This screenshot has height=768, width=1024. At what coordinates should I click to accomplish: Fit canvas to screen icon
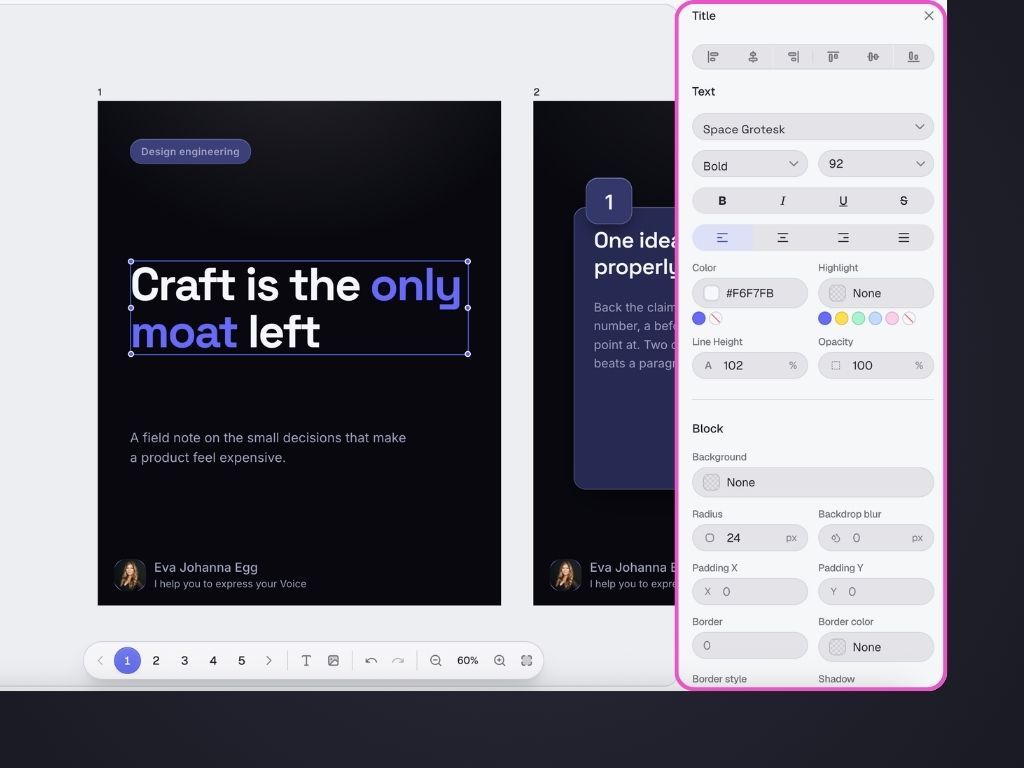tap(526, 660)
